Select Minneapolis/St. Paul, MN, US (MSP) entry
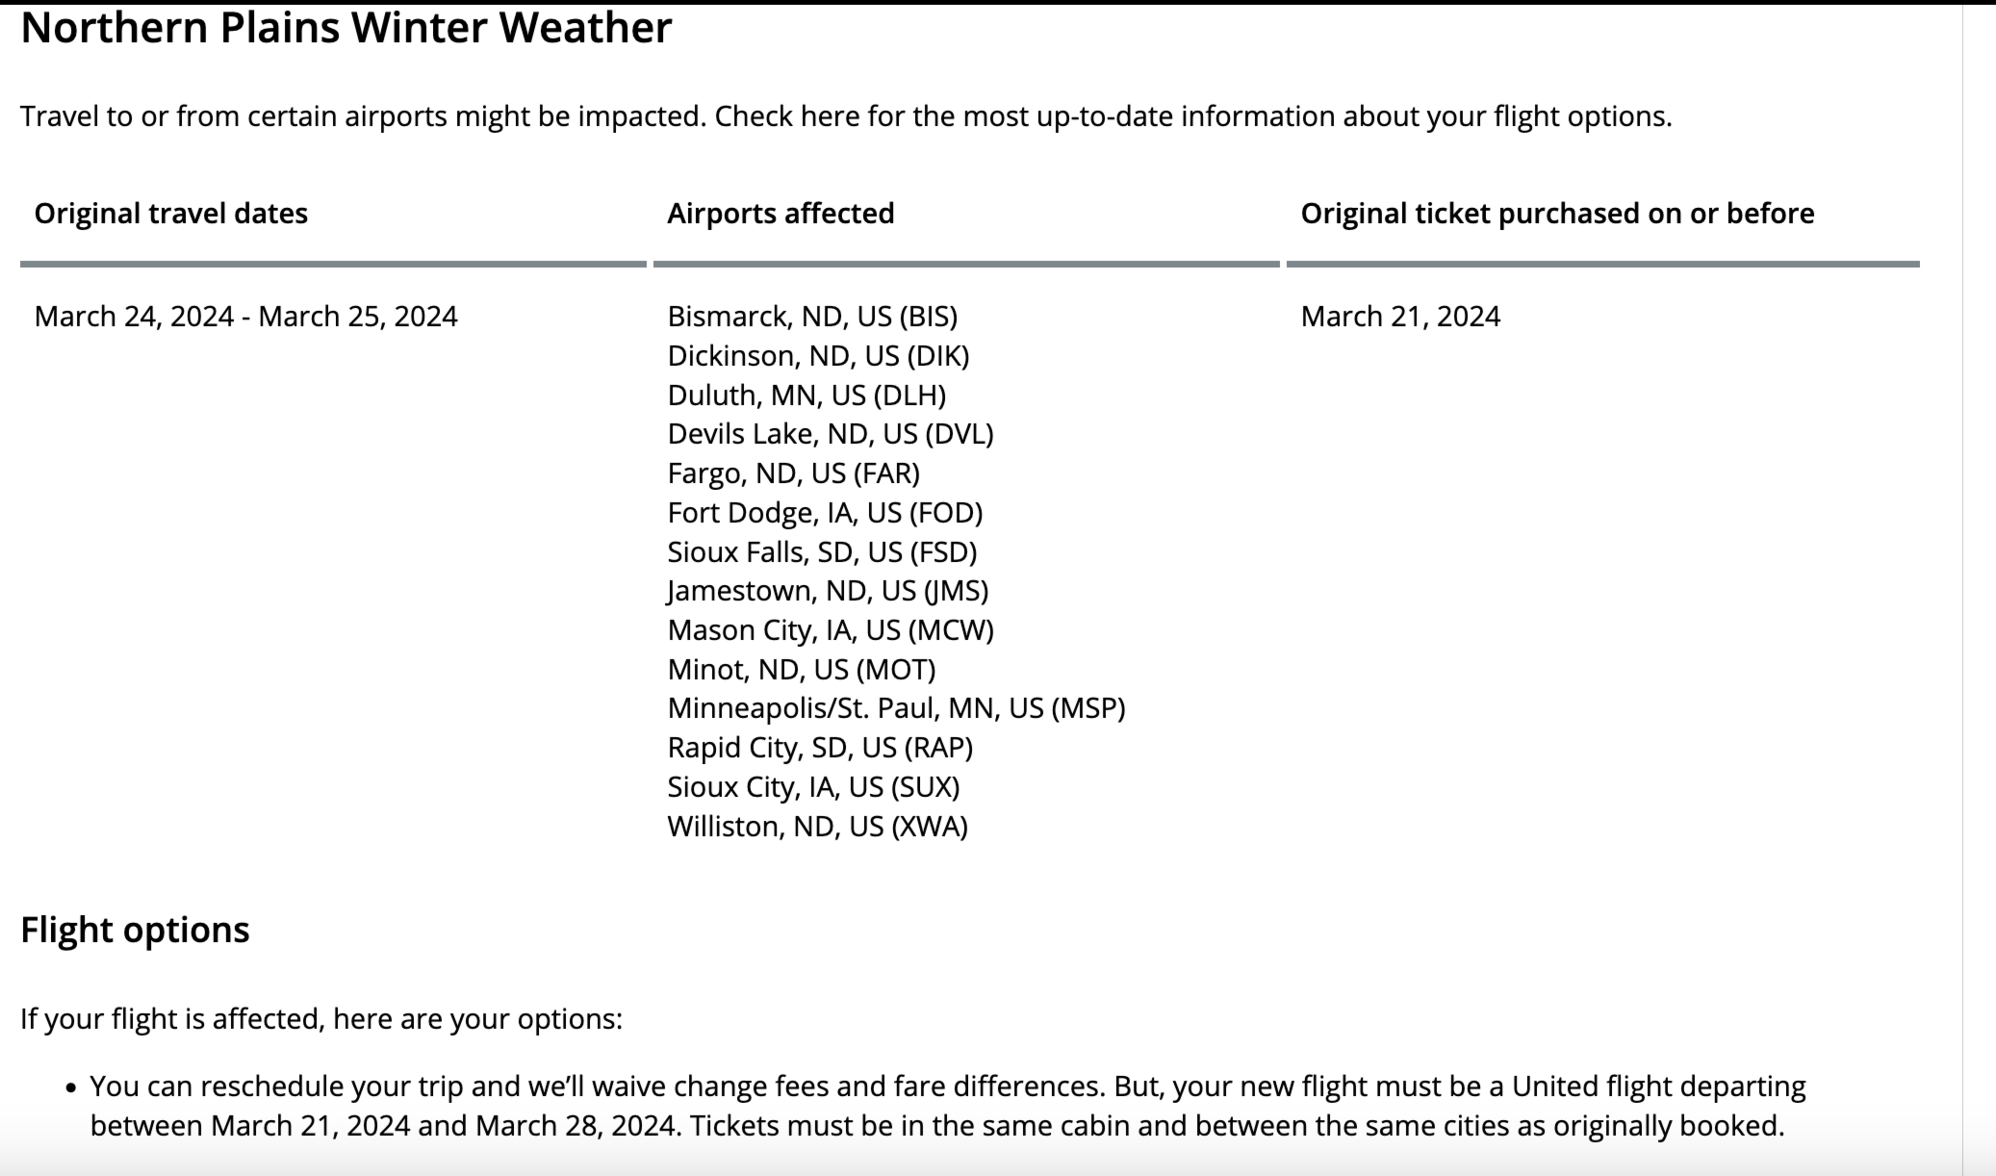This screenshot has width=1996, height=1176. tap(896, 708)
